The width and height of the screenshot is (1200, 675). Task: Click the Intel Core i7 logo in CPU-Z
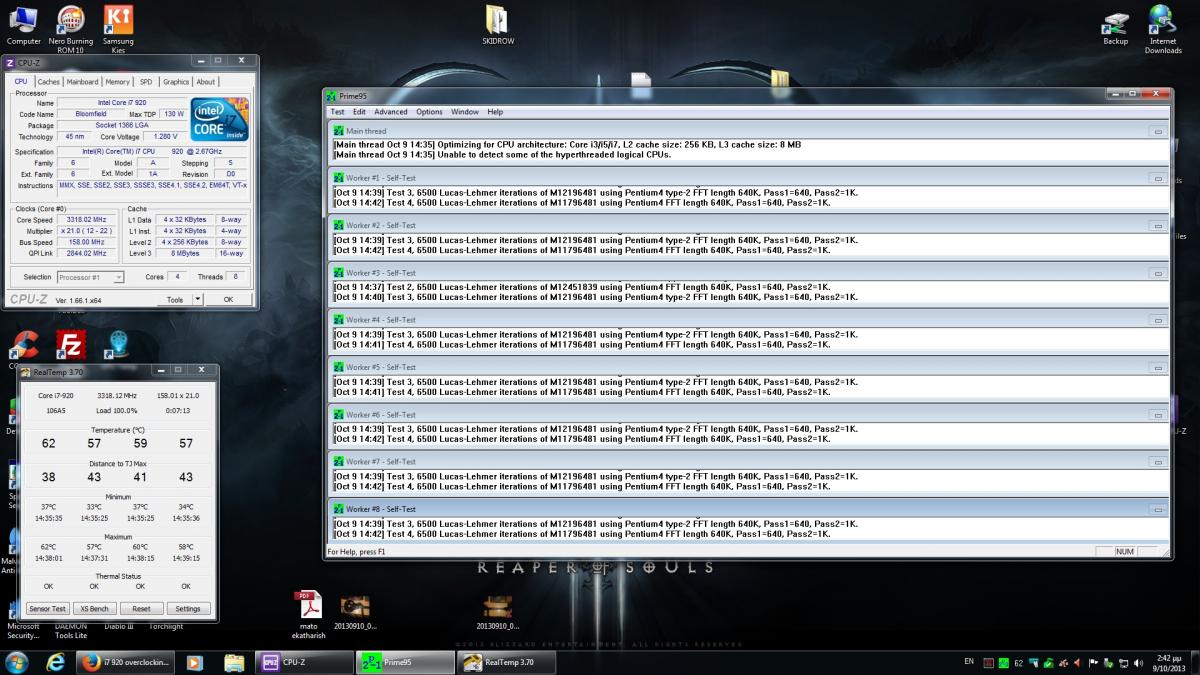coord(221,120)
